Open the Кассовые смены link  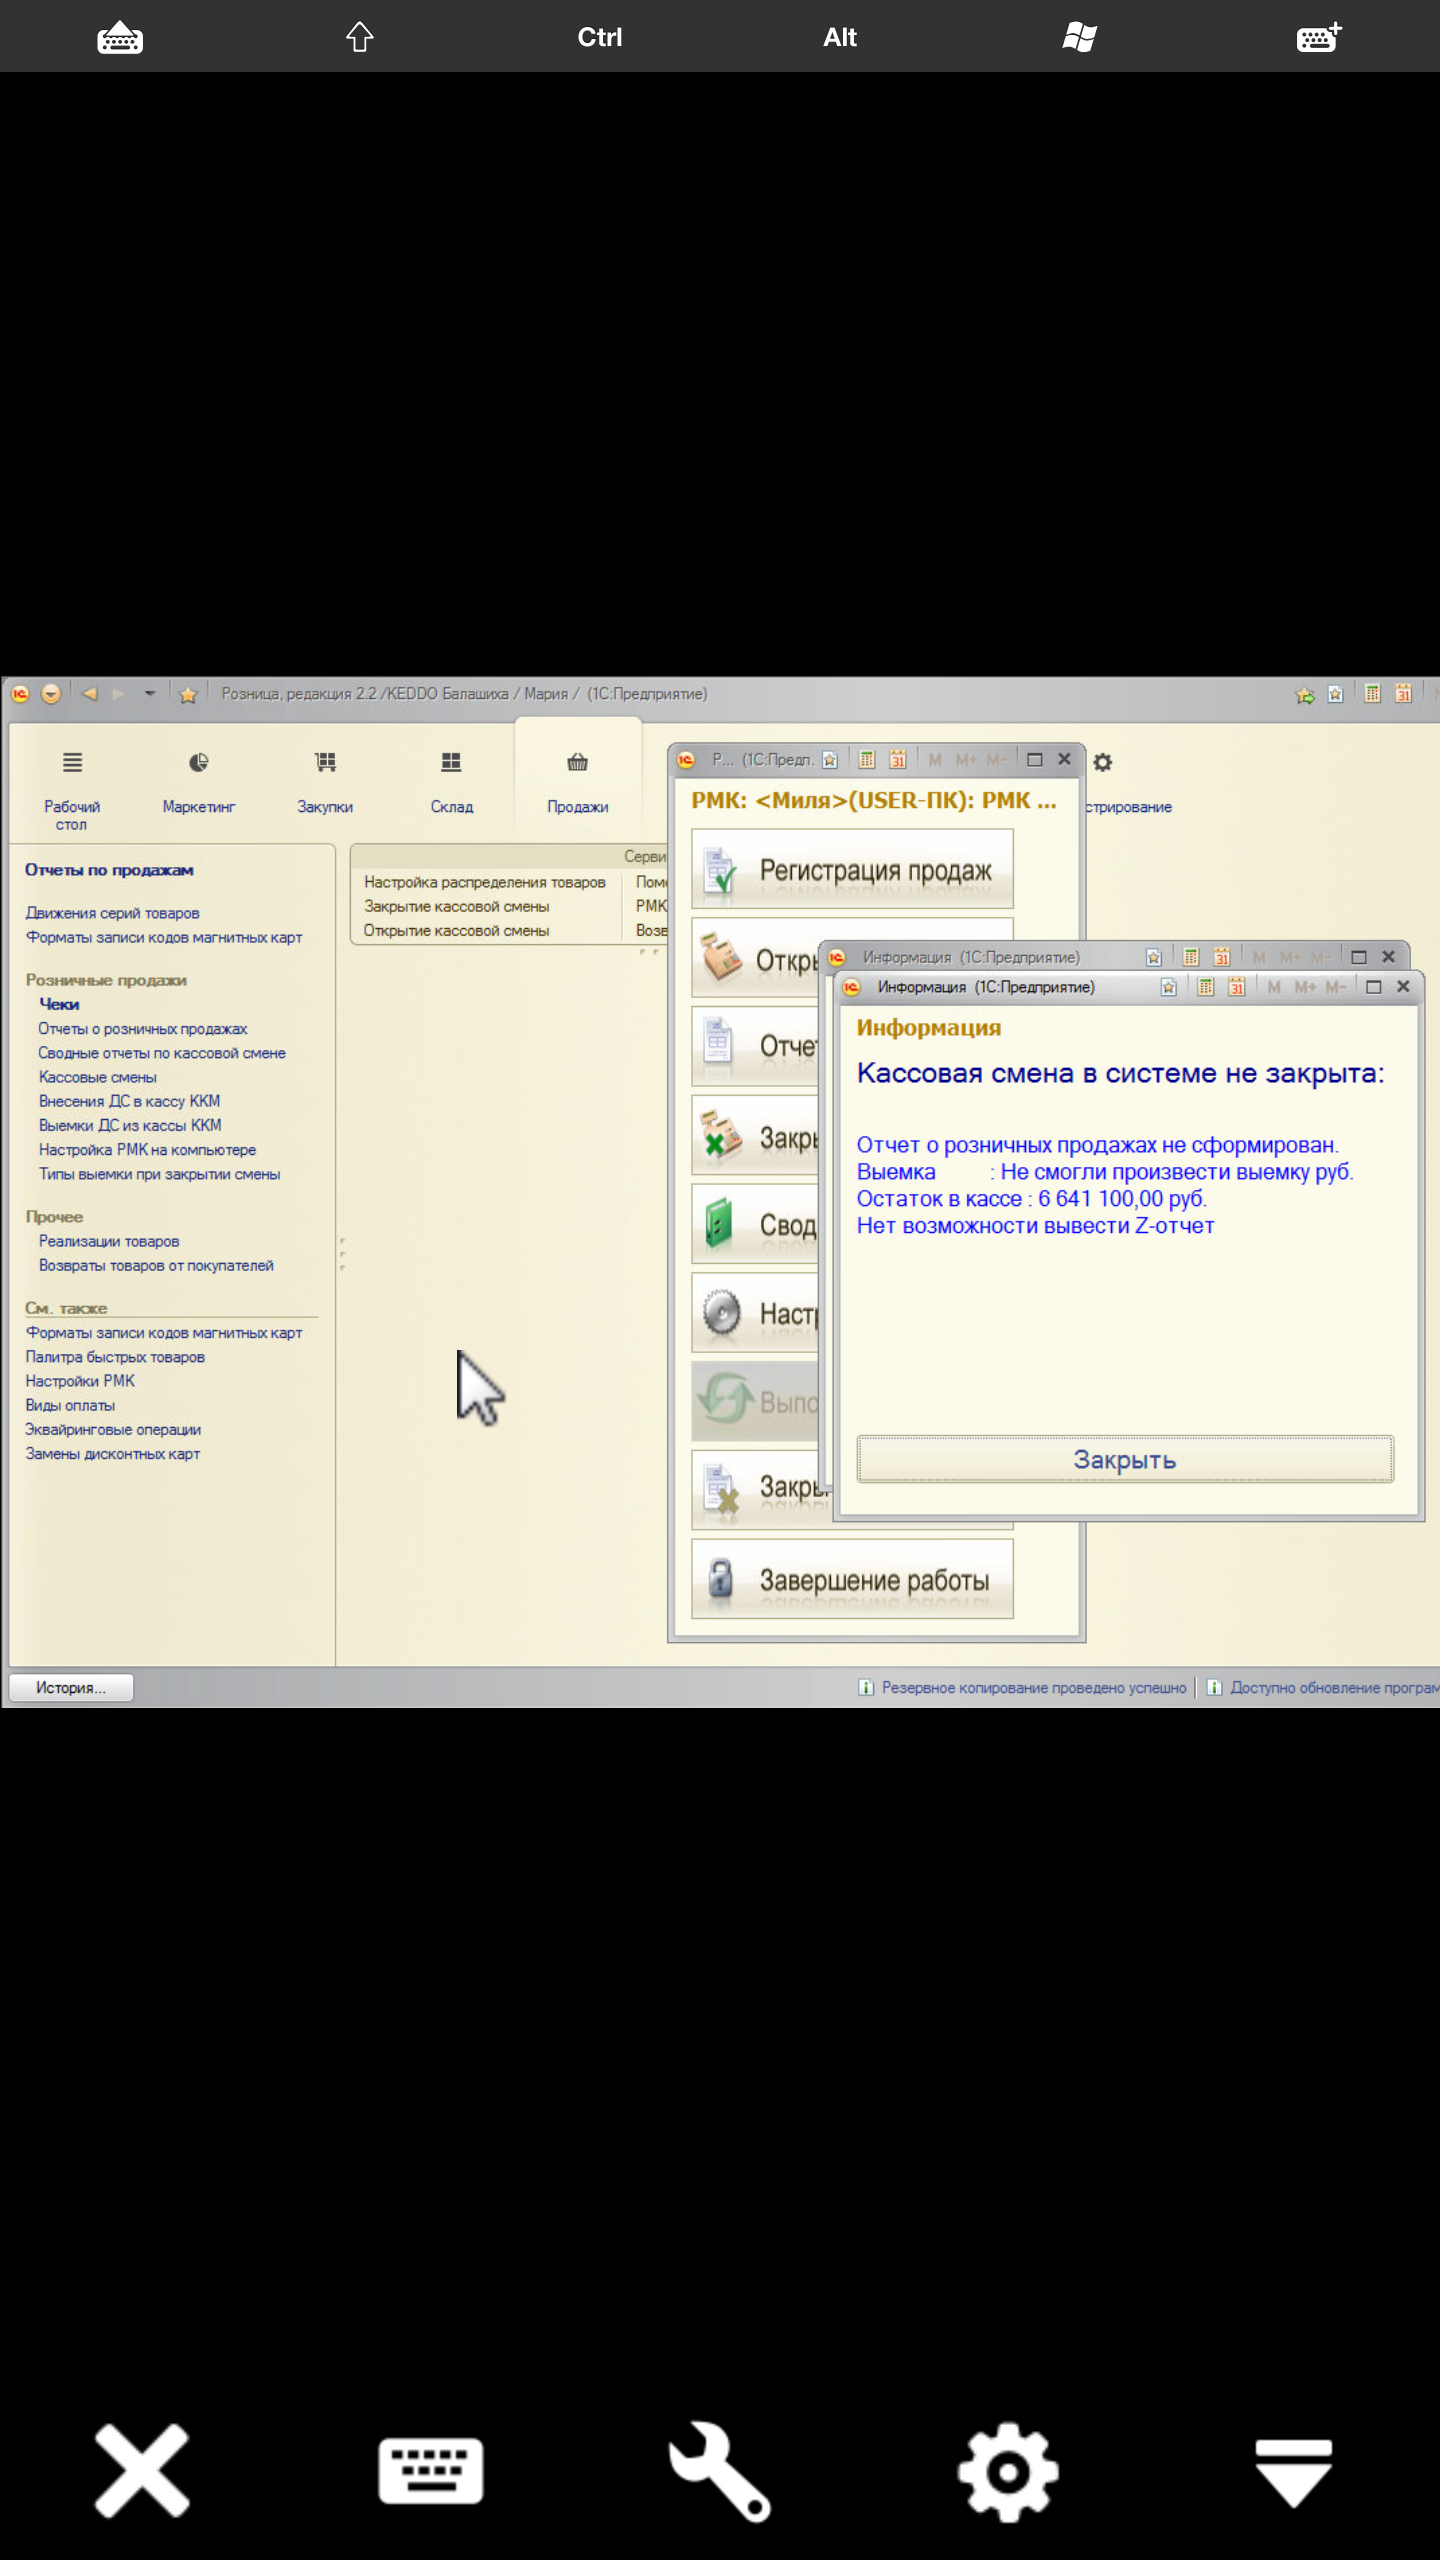point(97,1077)
